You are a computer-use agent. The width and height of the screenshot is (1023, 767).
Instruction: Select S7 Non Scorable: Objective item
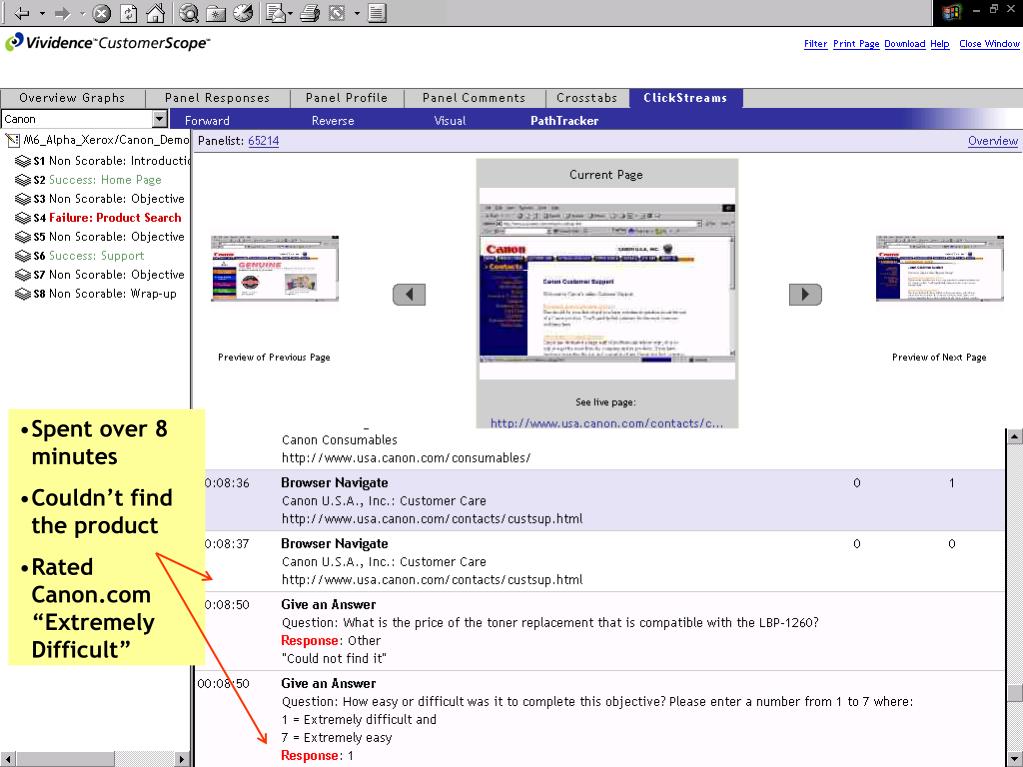point(109,275)
